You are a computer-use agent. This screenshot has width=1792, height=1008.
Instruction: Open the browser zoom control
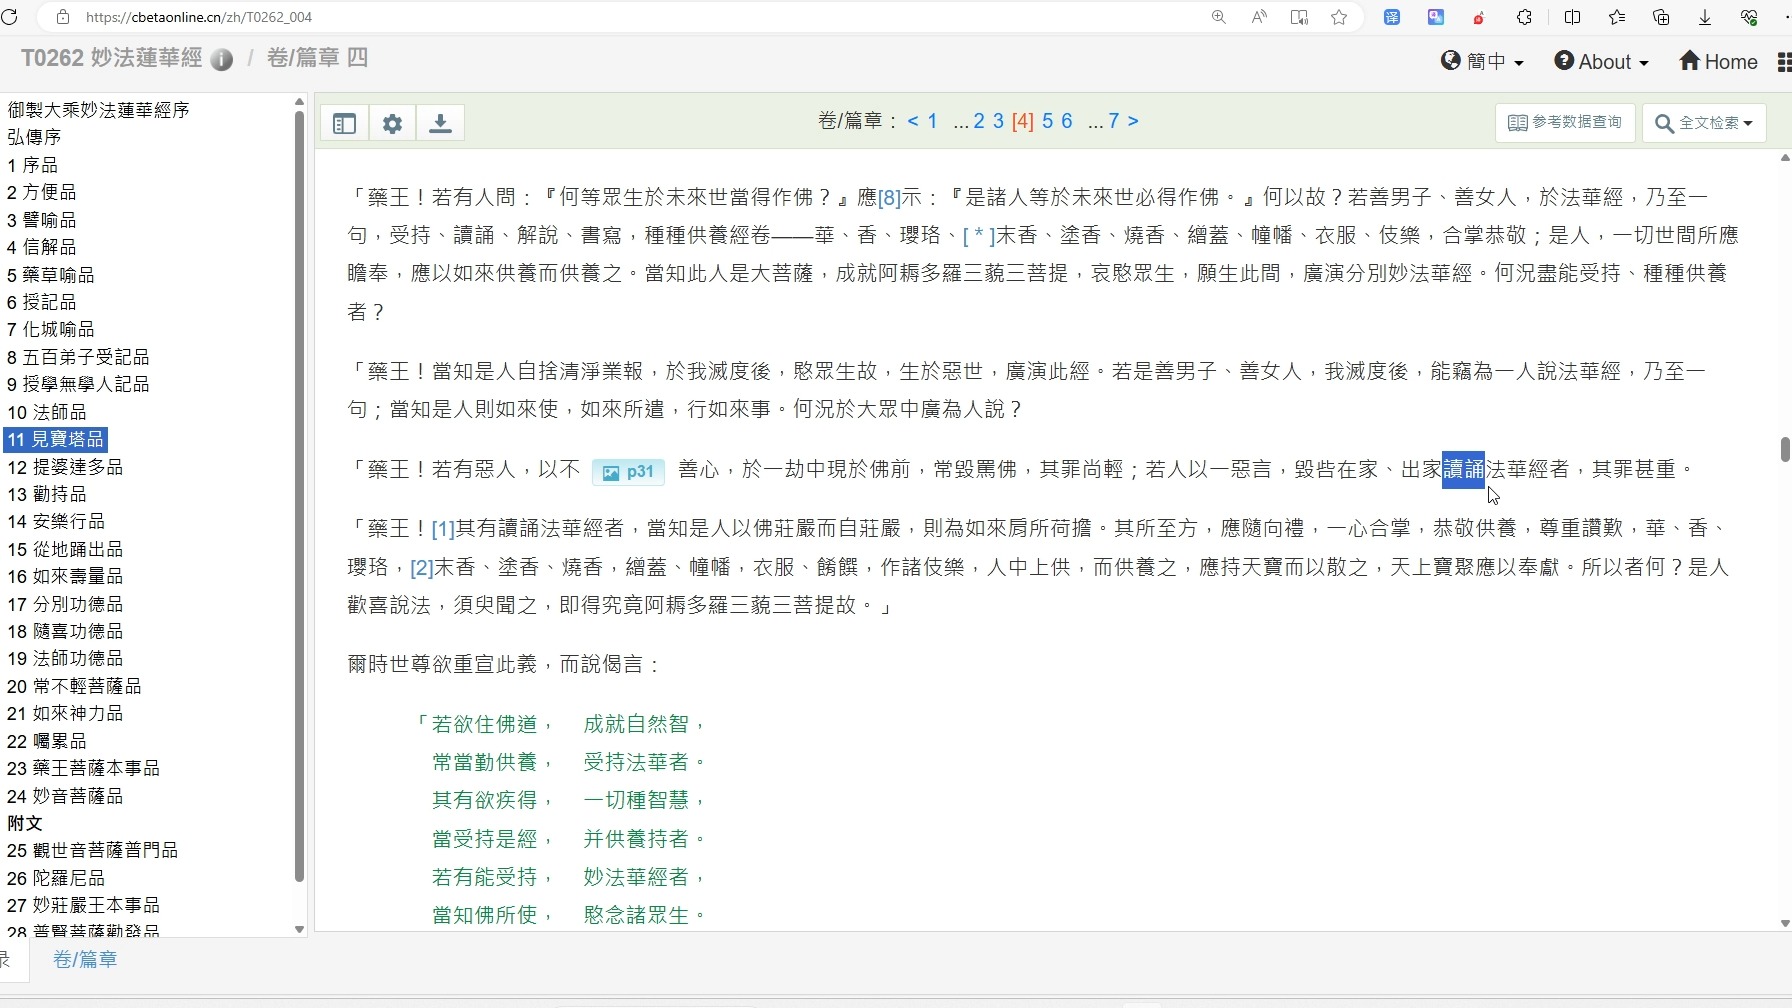click(1219, 17)
